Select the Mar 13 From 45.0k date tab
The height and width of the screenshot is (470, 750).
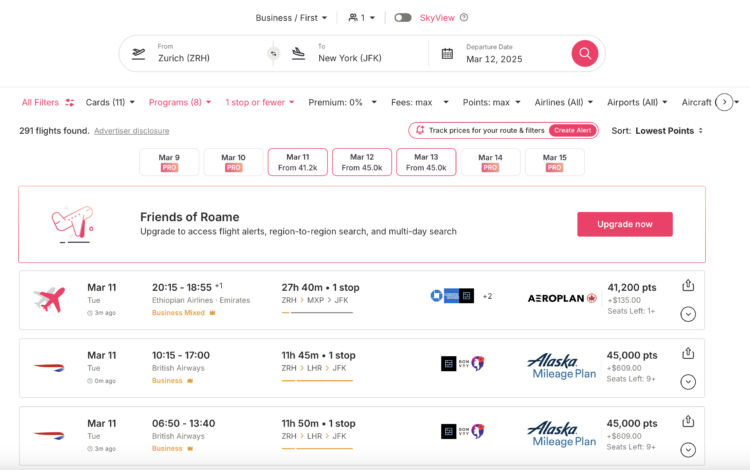pyautogui.click(x=426, y=162)
